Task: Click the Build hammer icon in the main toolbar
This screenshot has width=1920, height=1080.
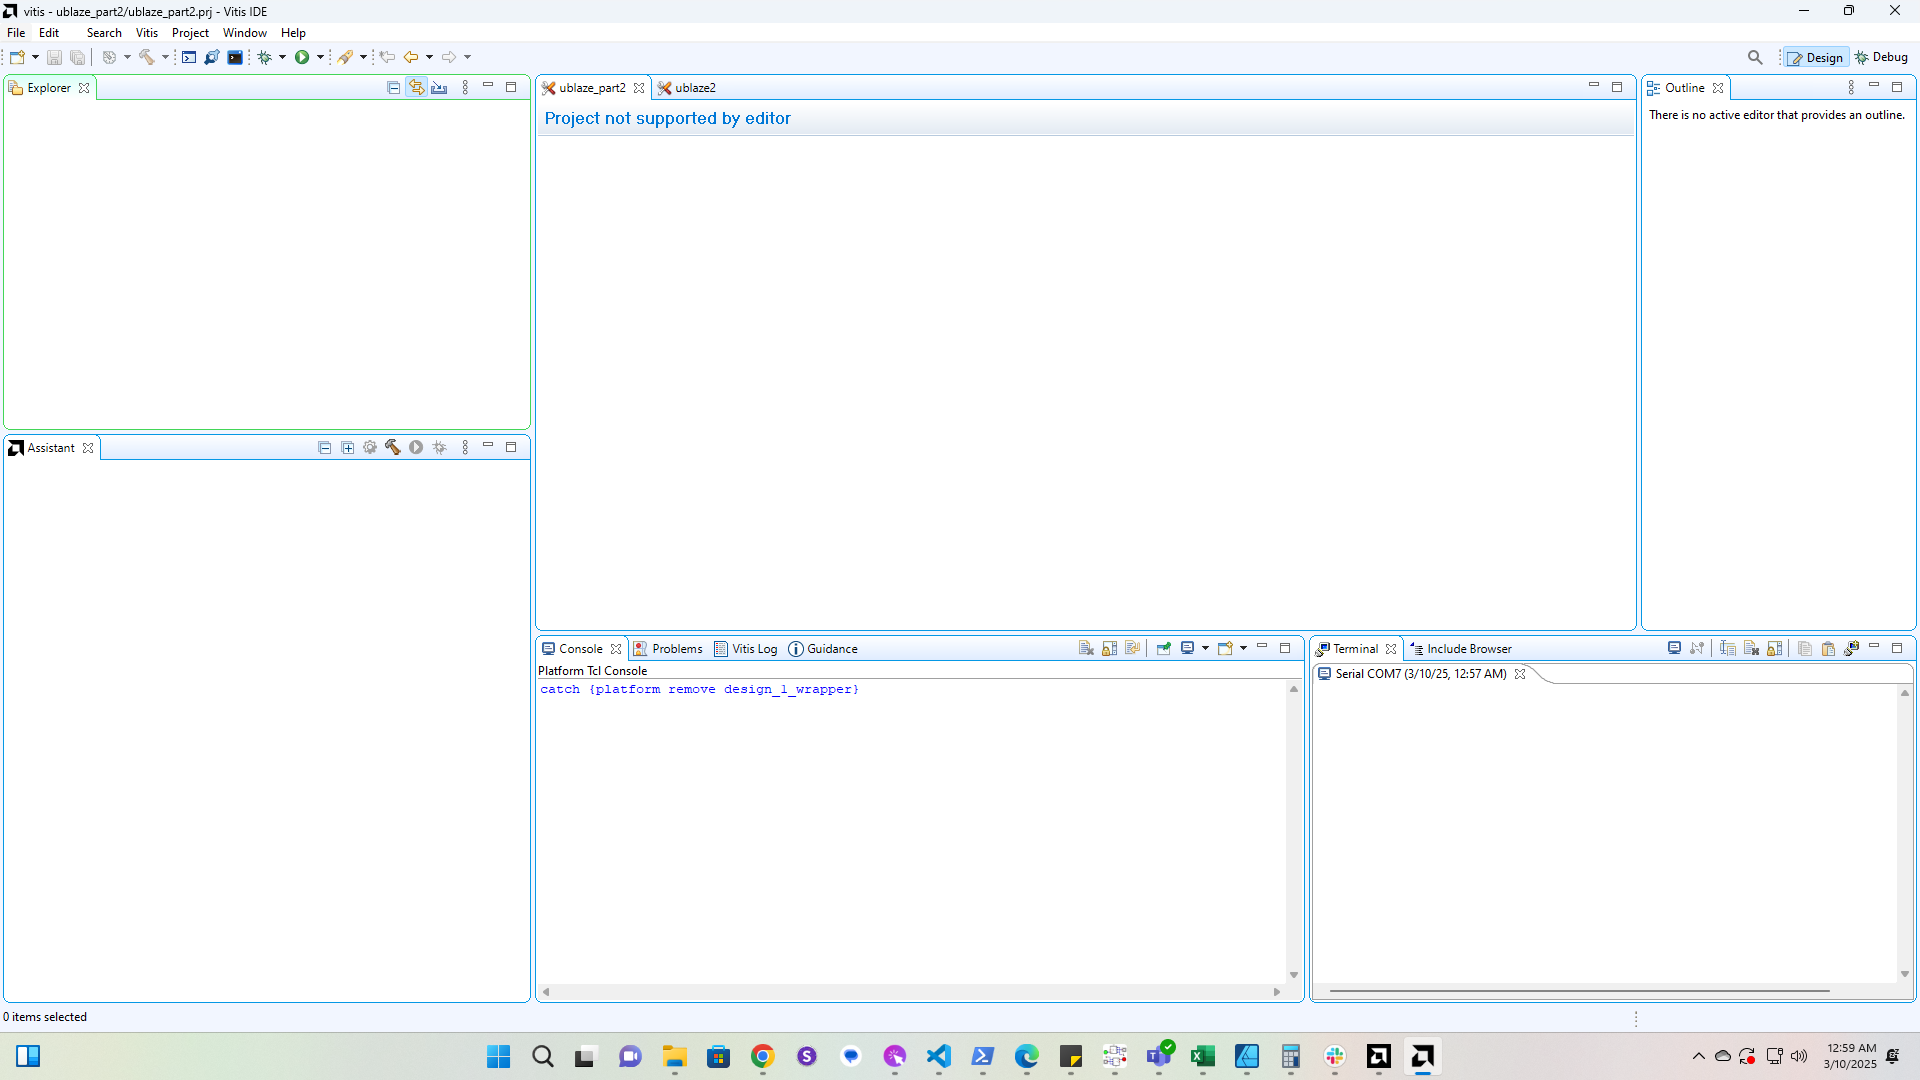Action: pos(147,57)
